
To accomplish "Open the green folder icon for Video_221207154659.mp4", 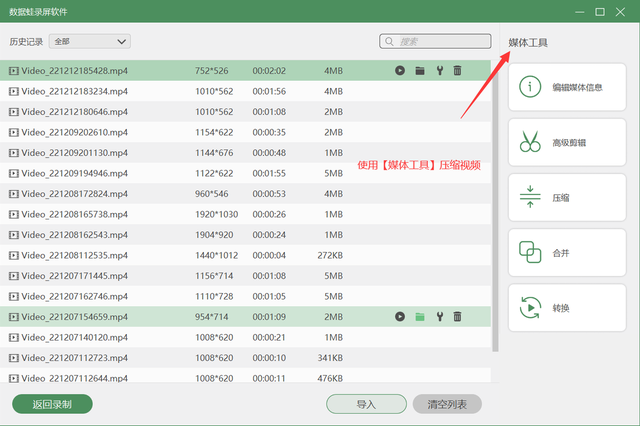I will pyautogui.click(x=420, y=317).
